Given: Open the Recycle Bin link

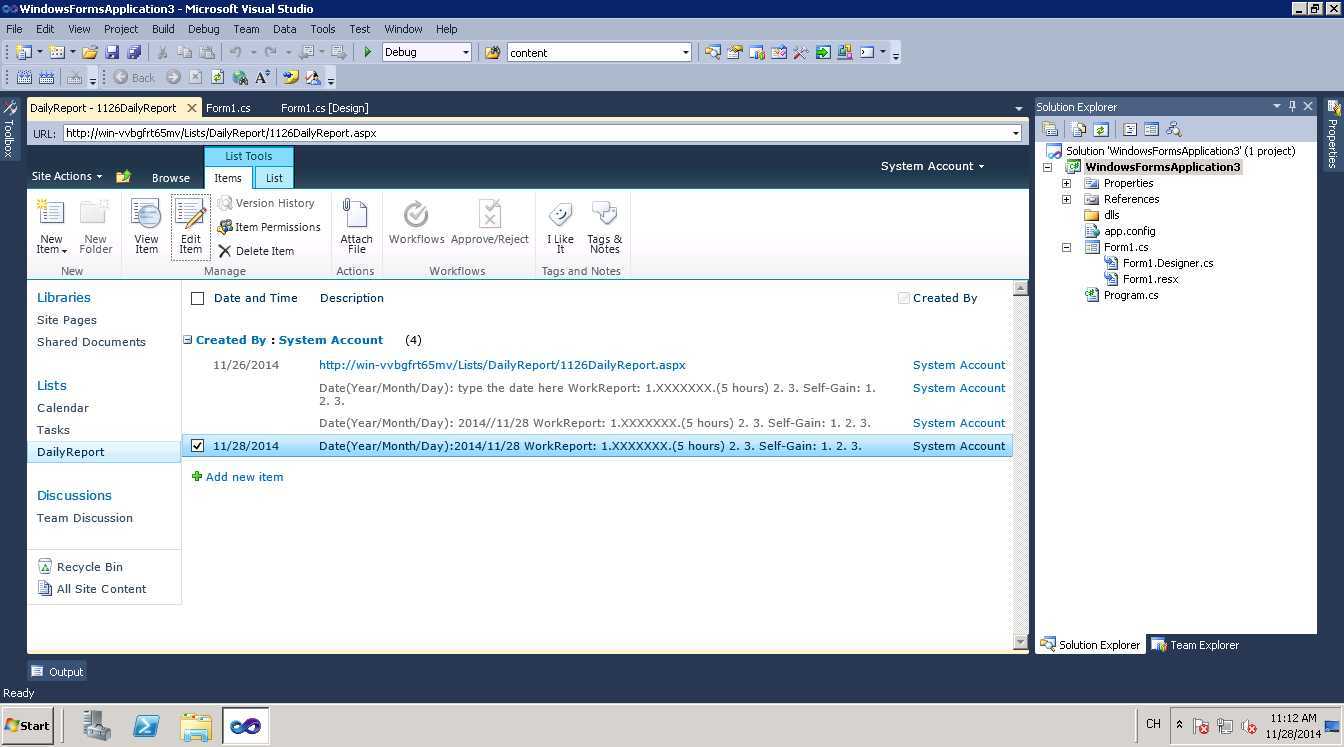Looking at the screenshot, I should click(90, 567).
